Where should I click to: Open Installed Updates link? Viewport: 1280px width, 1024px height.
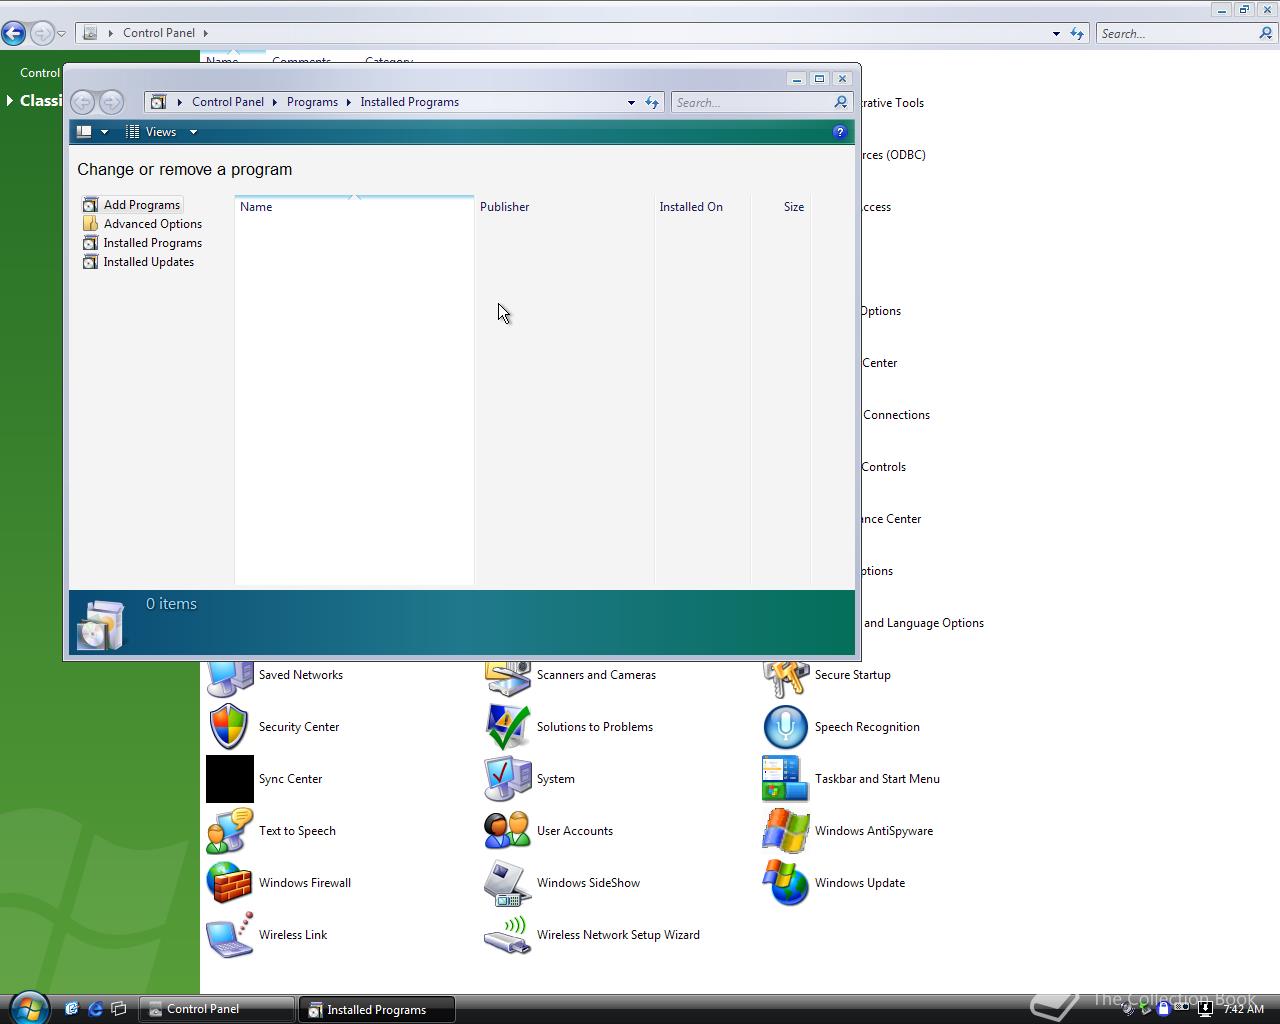(x=149, y=262)
